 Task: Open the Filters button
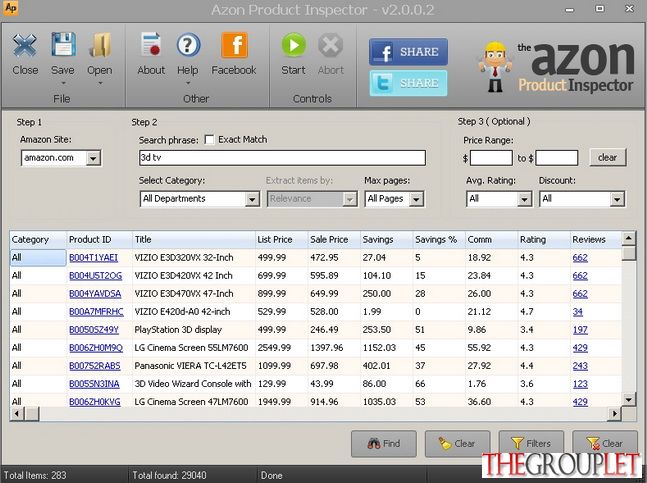point(531,444)
